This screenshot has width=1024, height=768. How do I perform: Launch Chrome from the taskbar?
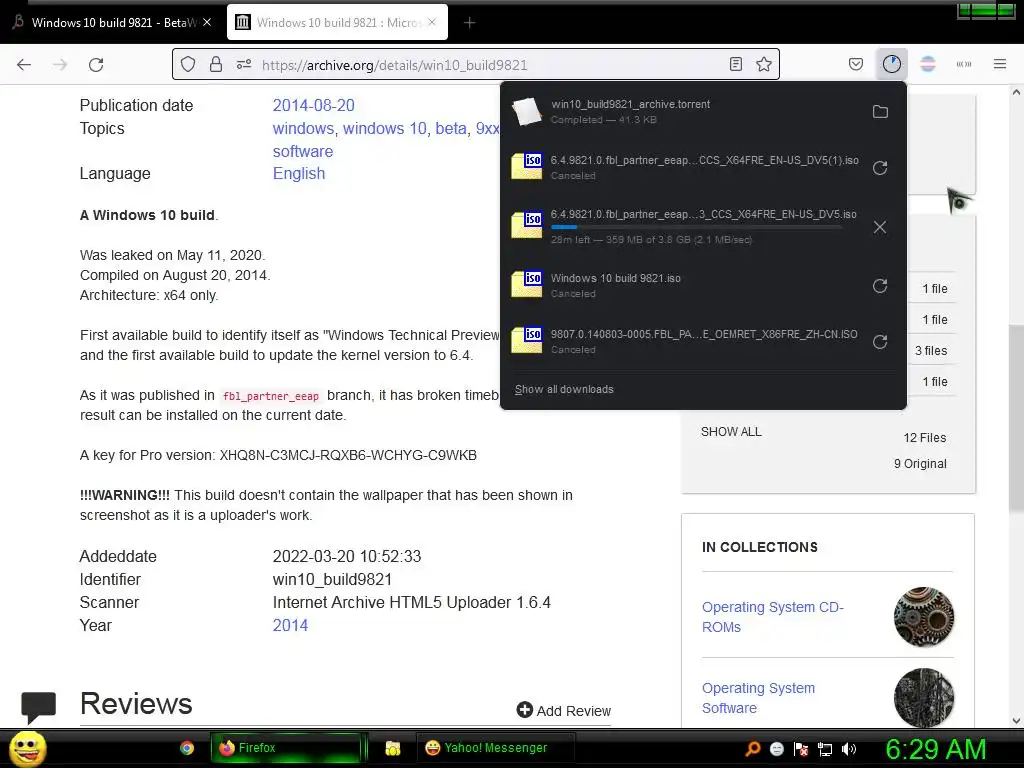(187, 748)
